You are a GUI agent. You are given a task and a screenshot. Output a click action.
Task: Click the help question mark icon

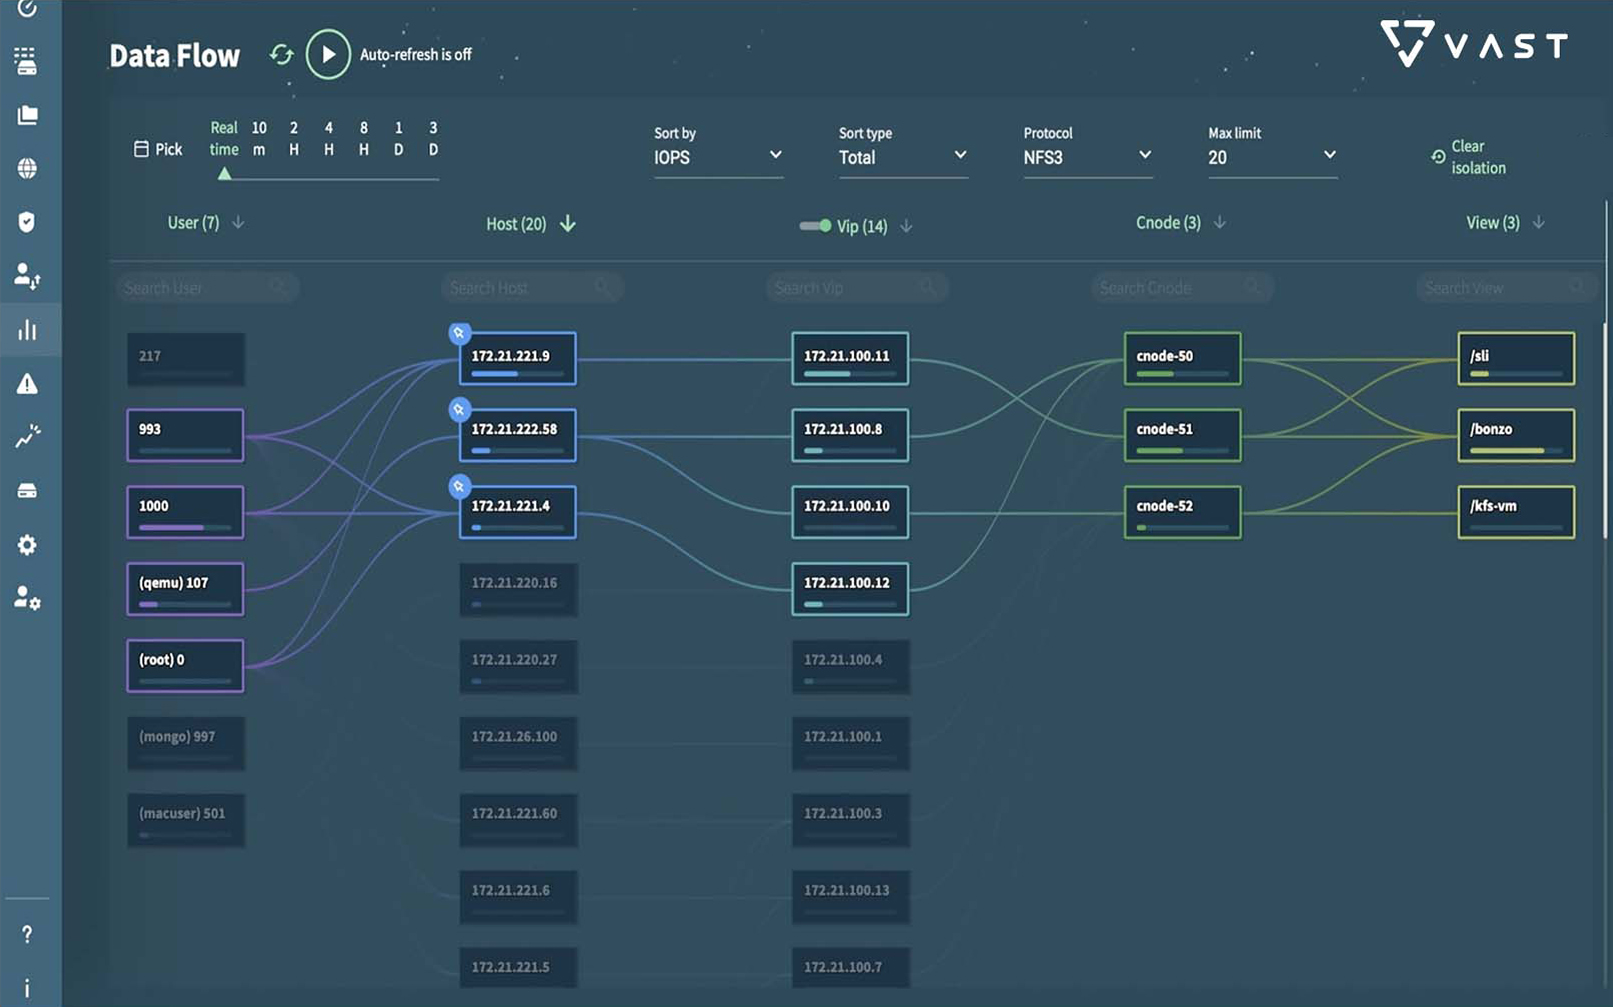point(27,934)
